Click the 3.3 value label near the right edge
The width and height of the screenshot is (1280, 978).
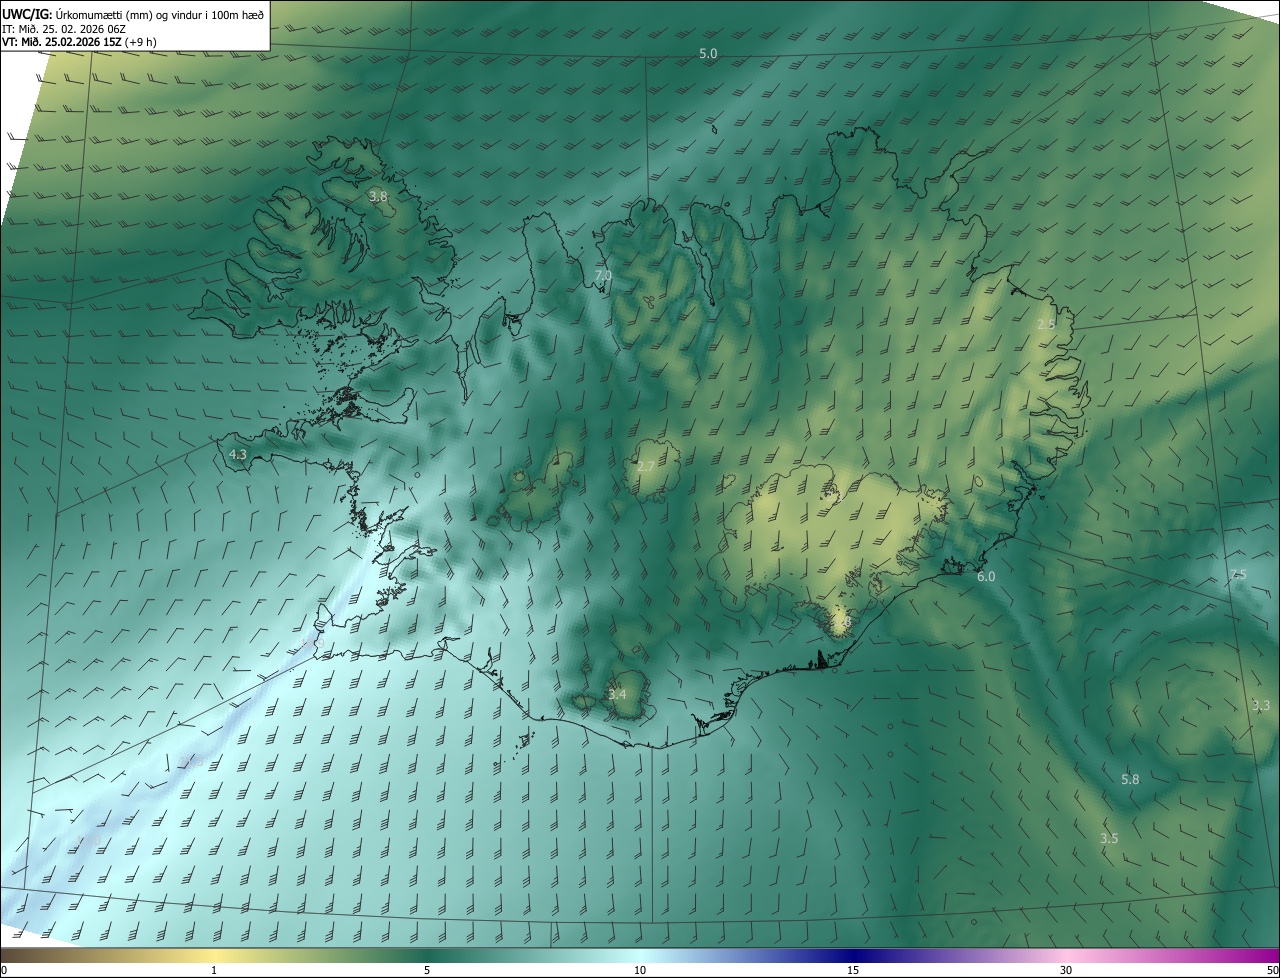tap(1261, 706)
